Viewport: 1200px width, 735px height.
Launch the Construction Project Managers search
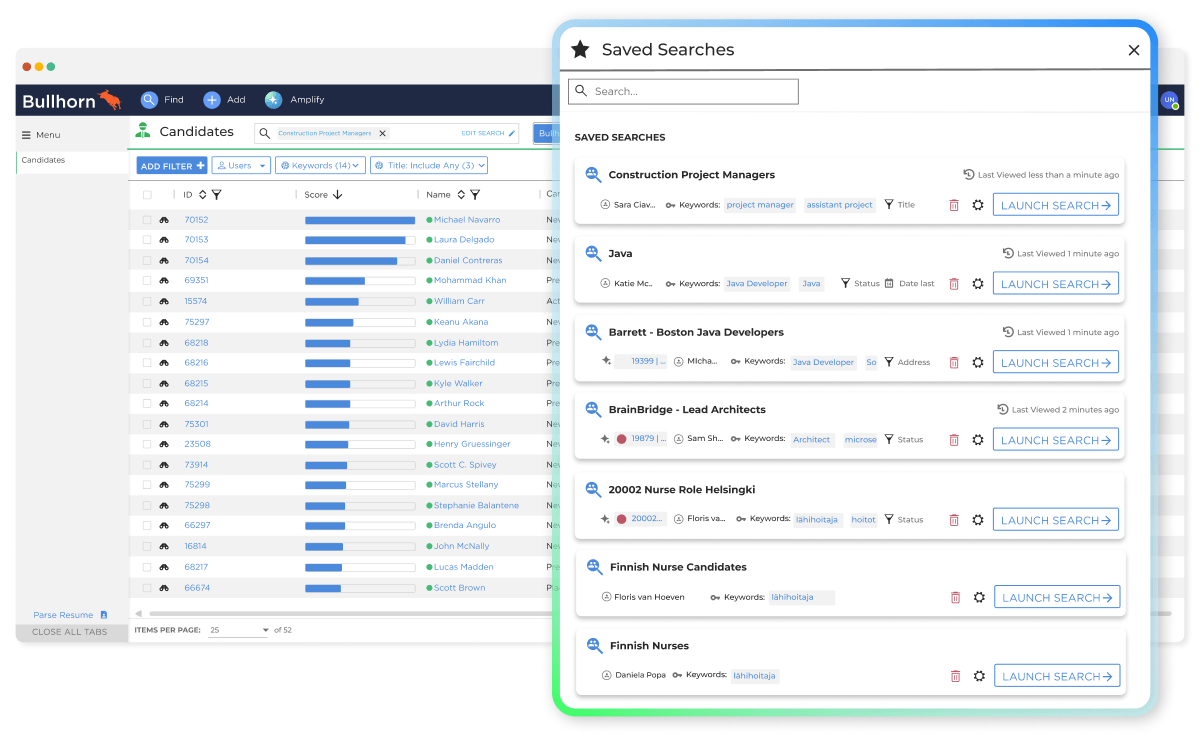point(1056,205)
